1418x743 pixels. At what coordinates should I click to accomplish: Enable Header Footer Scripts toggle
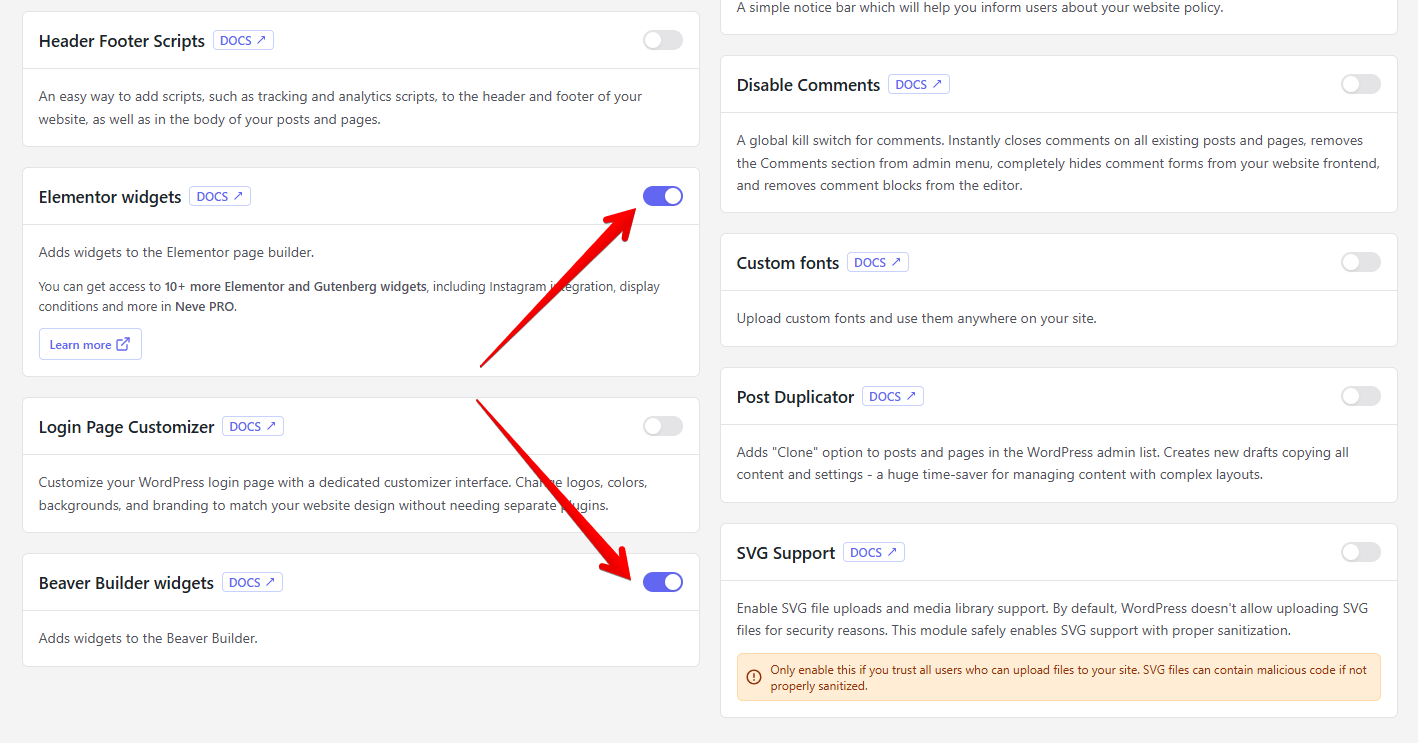662,40
